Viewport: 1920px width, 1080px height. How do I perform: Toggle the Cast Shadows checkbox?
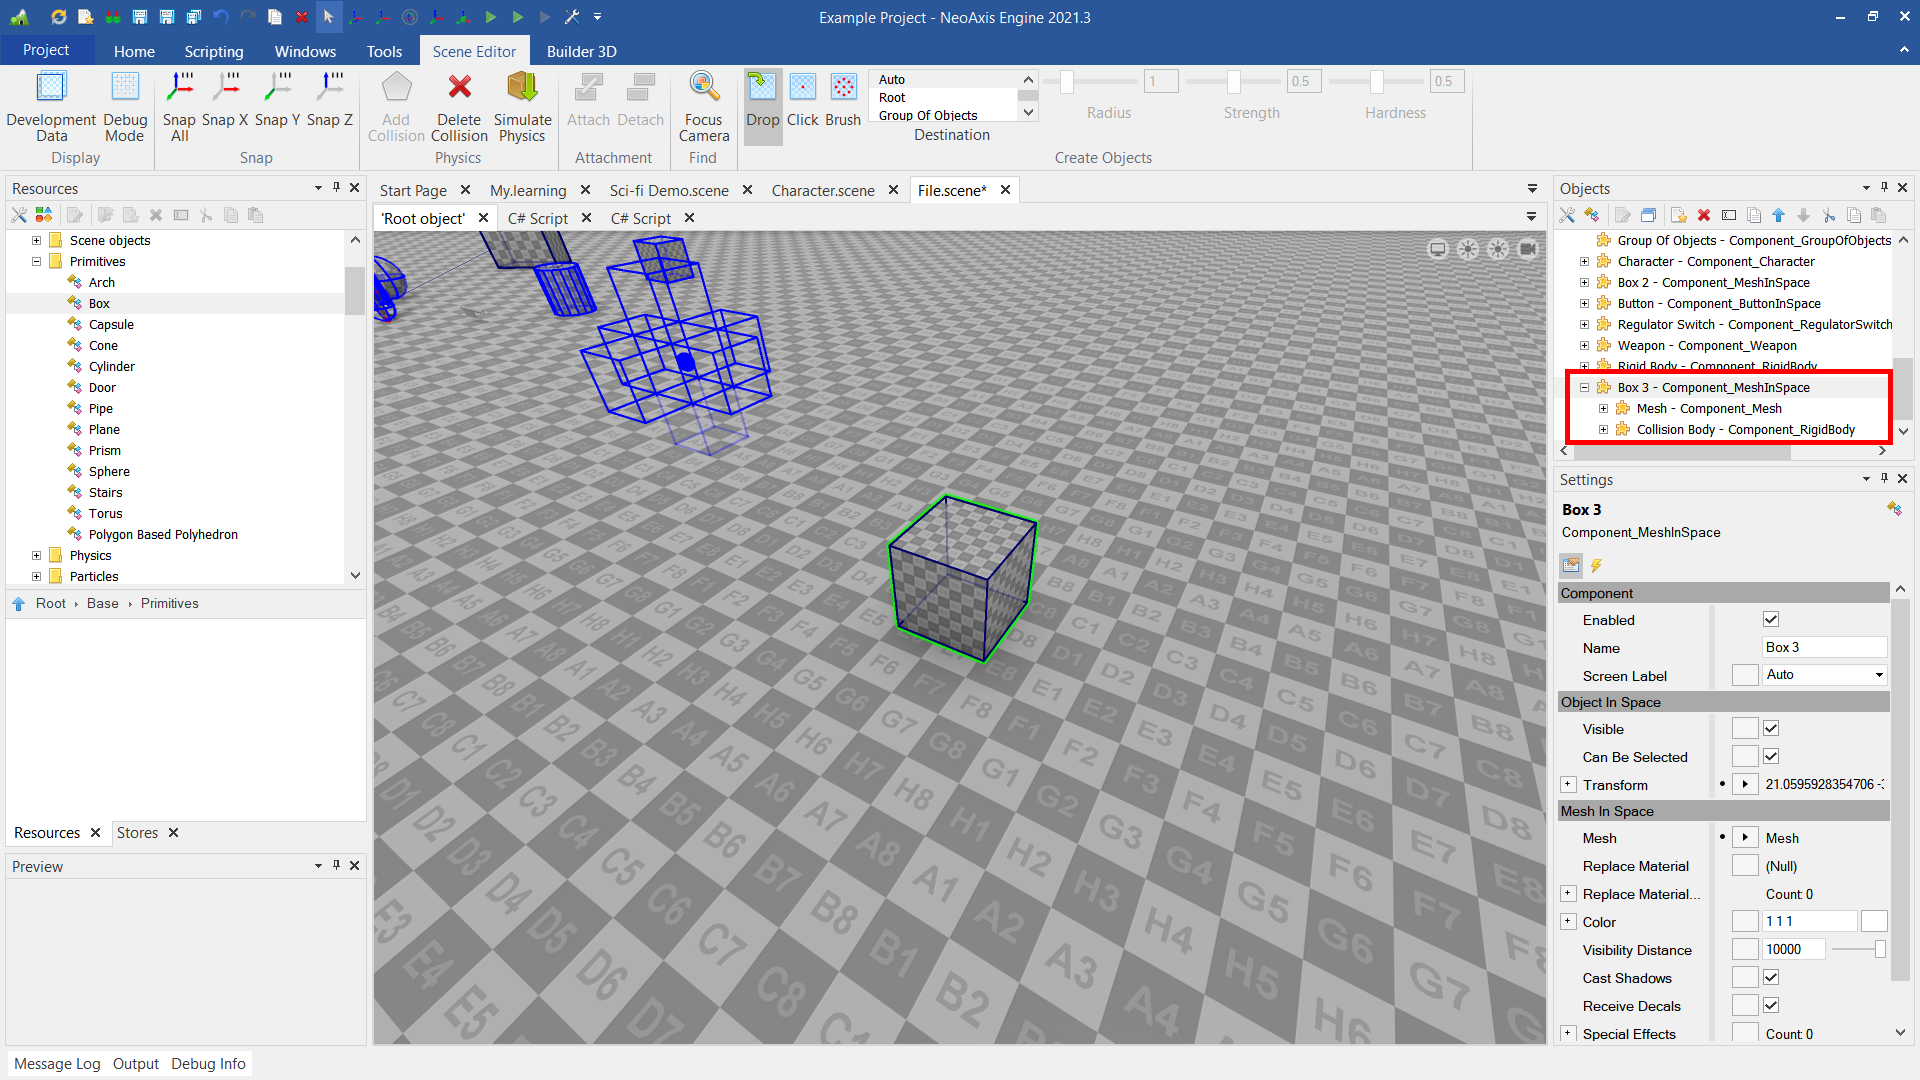pyautogui.click(x=1771, y=978)
